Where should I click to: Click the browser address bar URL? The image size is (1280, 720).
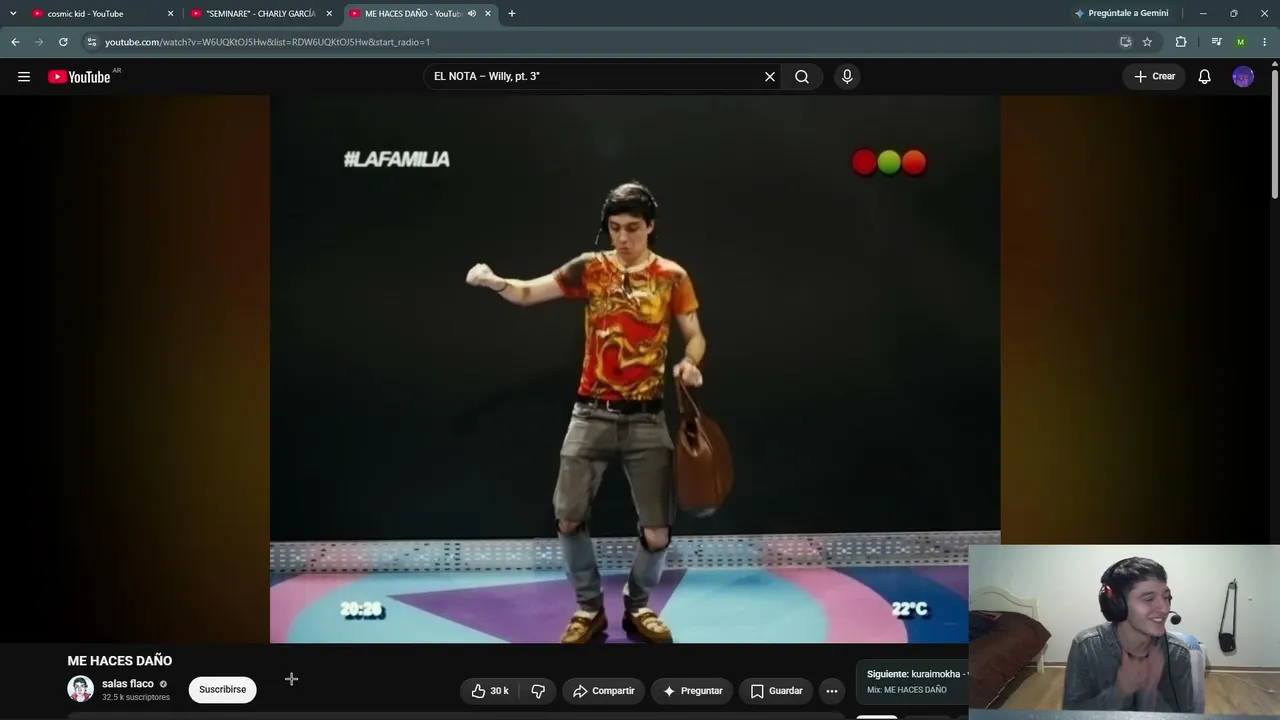click(267, 42)
